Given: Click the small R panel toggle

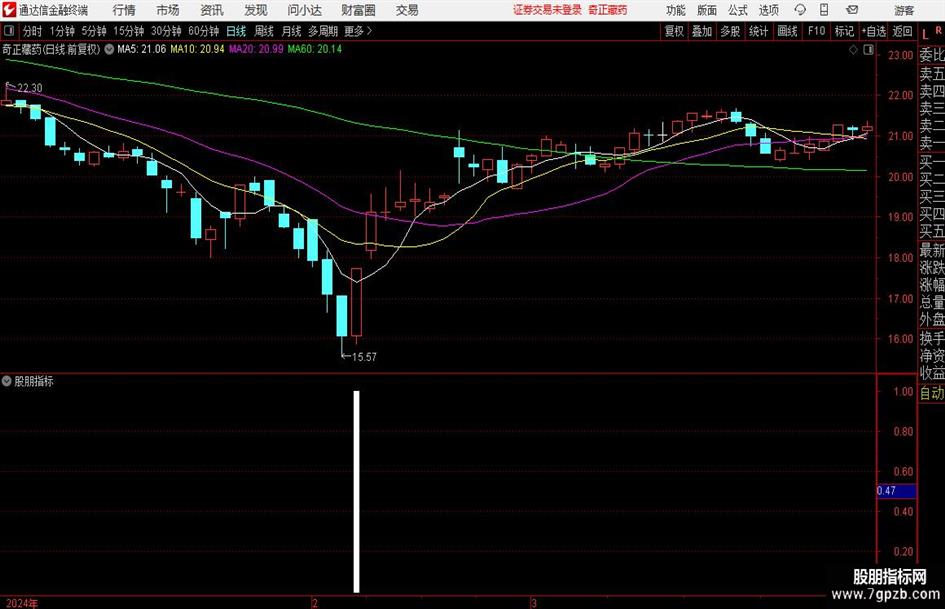Looking at the screenshot, I should (x=940, y=29).
